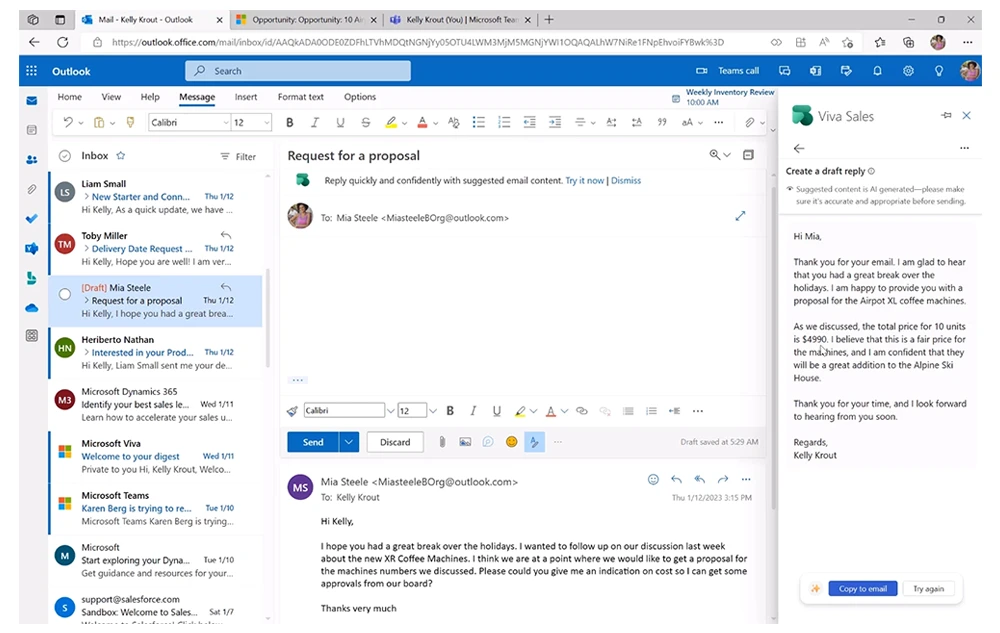Pick ribbon yellow highlight color swatch

[x=391, y=122]
